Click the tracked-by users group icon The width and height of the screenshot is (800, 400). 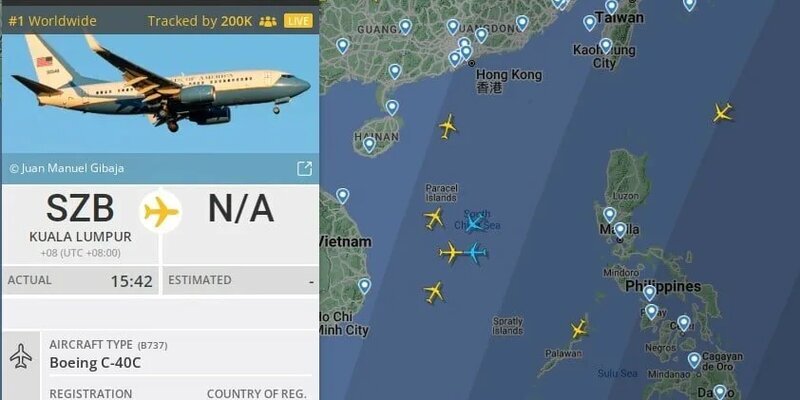[268, 21]
